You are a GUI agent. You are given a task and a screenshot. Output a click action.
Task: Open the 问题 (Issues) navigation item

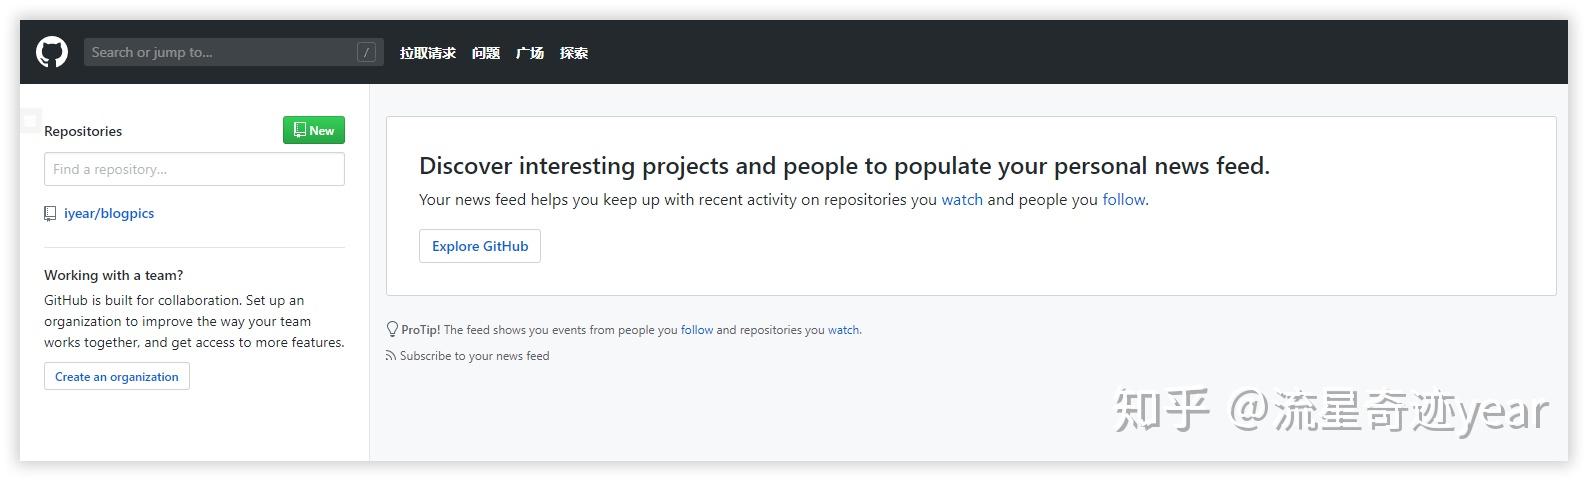tap(485, 53)
